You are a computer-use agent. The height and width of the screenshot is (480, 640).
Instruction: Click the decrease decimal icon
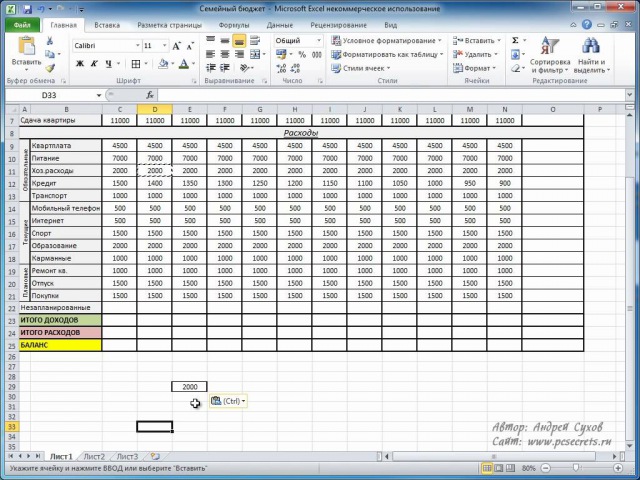click(x=296, y=68)
